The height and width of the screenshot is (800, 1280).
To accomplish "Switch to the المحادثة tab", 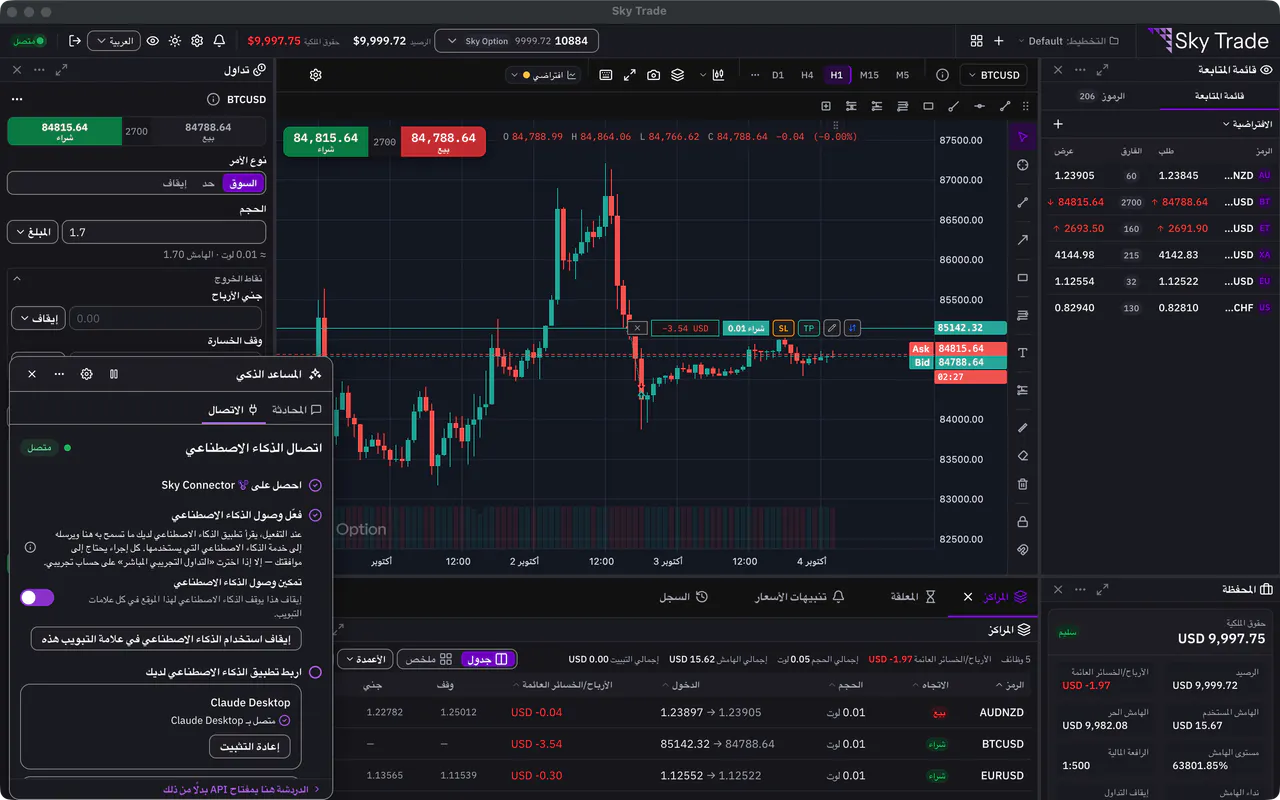I will point(297,410).
